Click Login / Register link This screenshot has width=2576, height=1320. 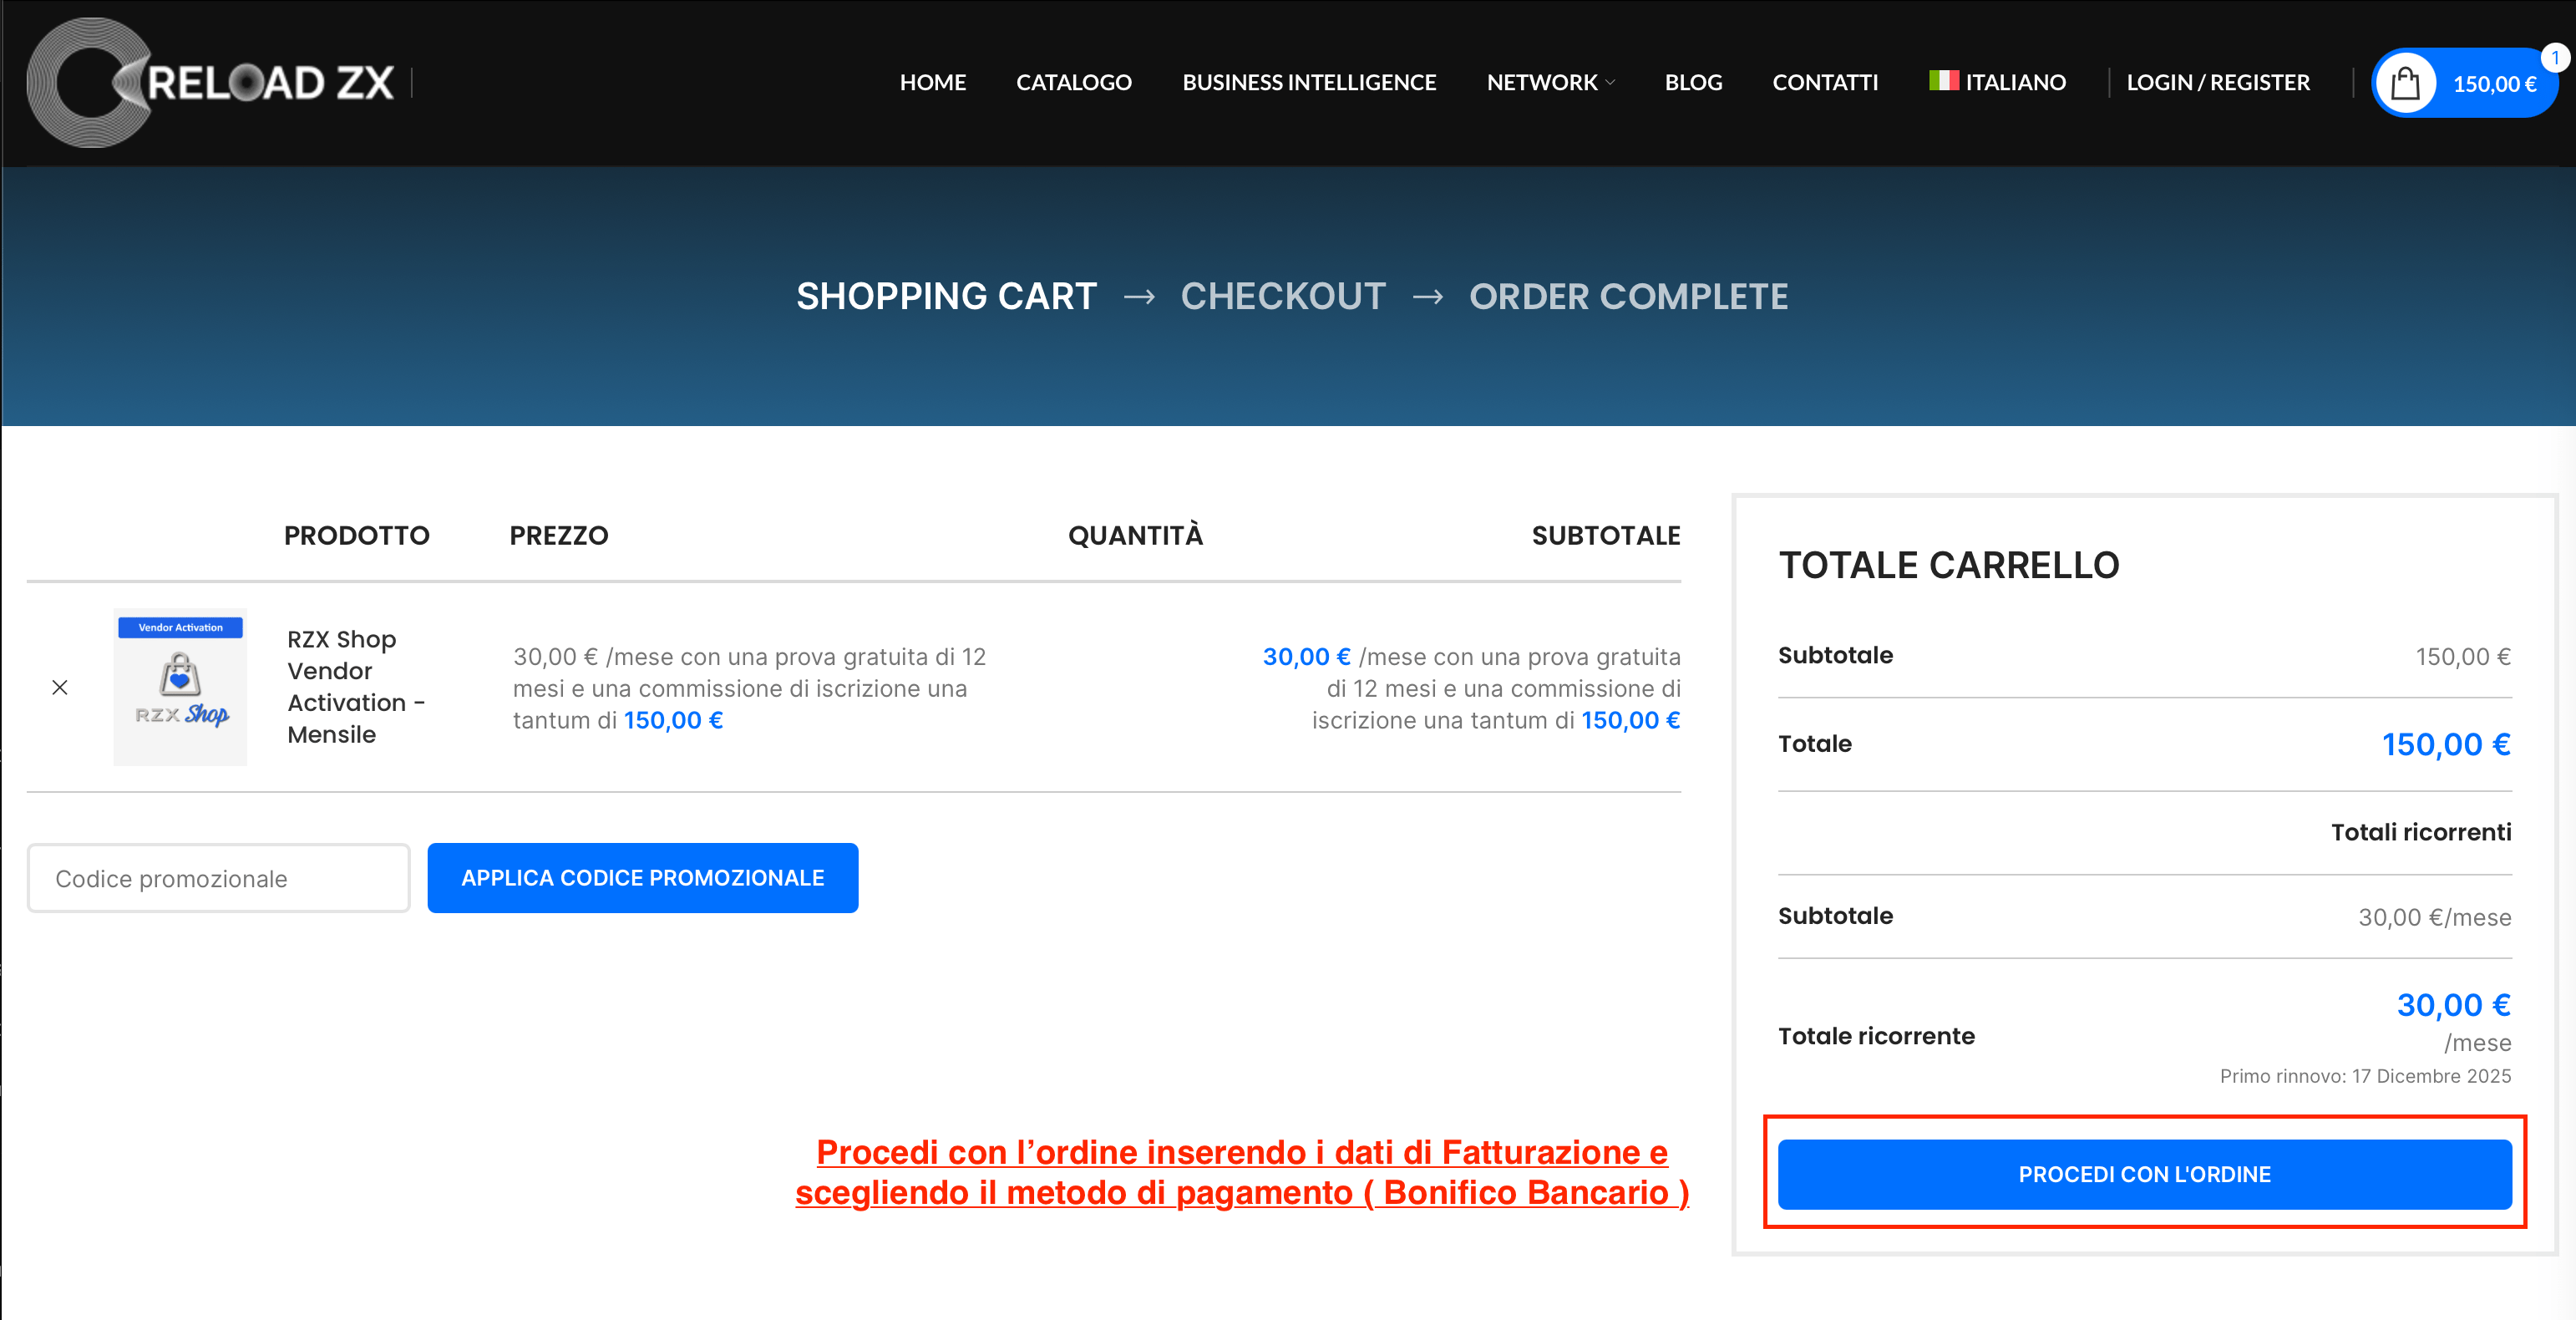pos(2217,82)
